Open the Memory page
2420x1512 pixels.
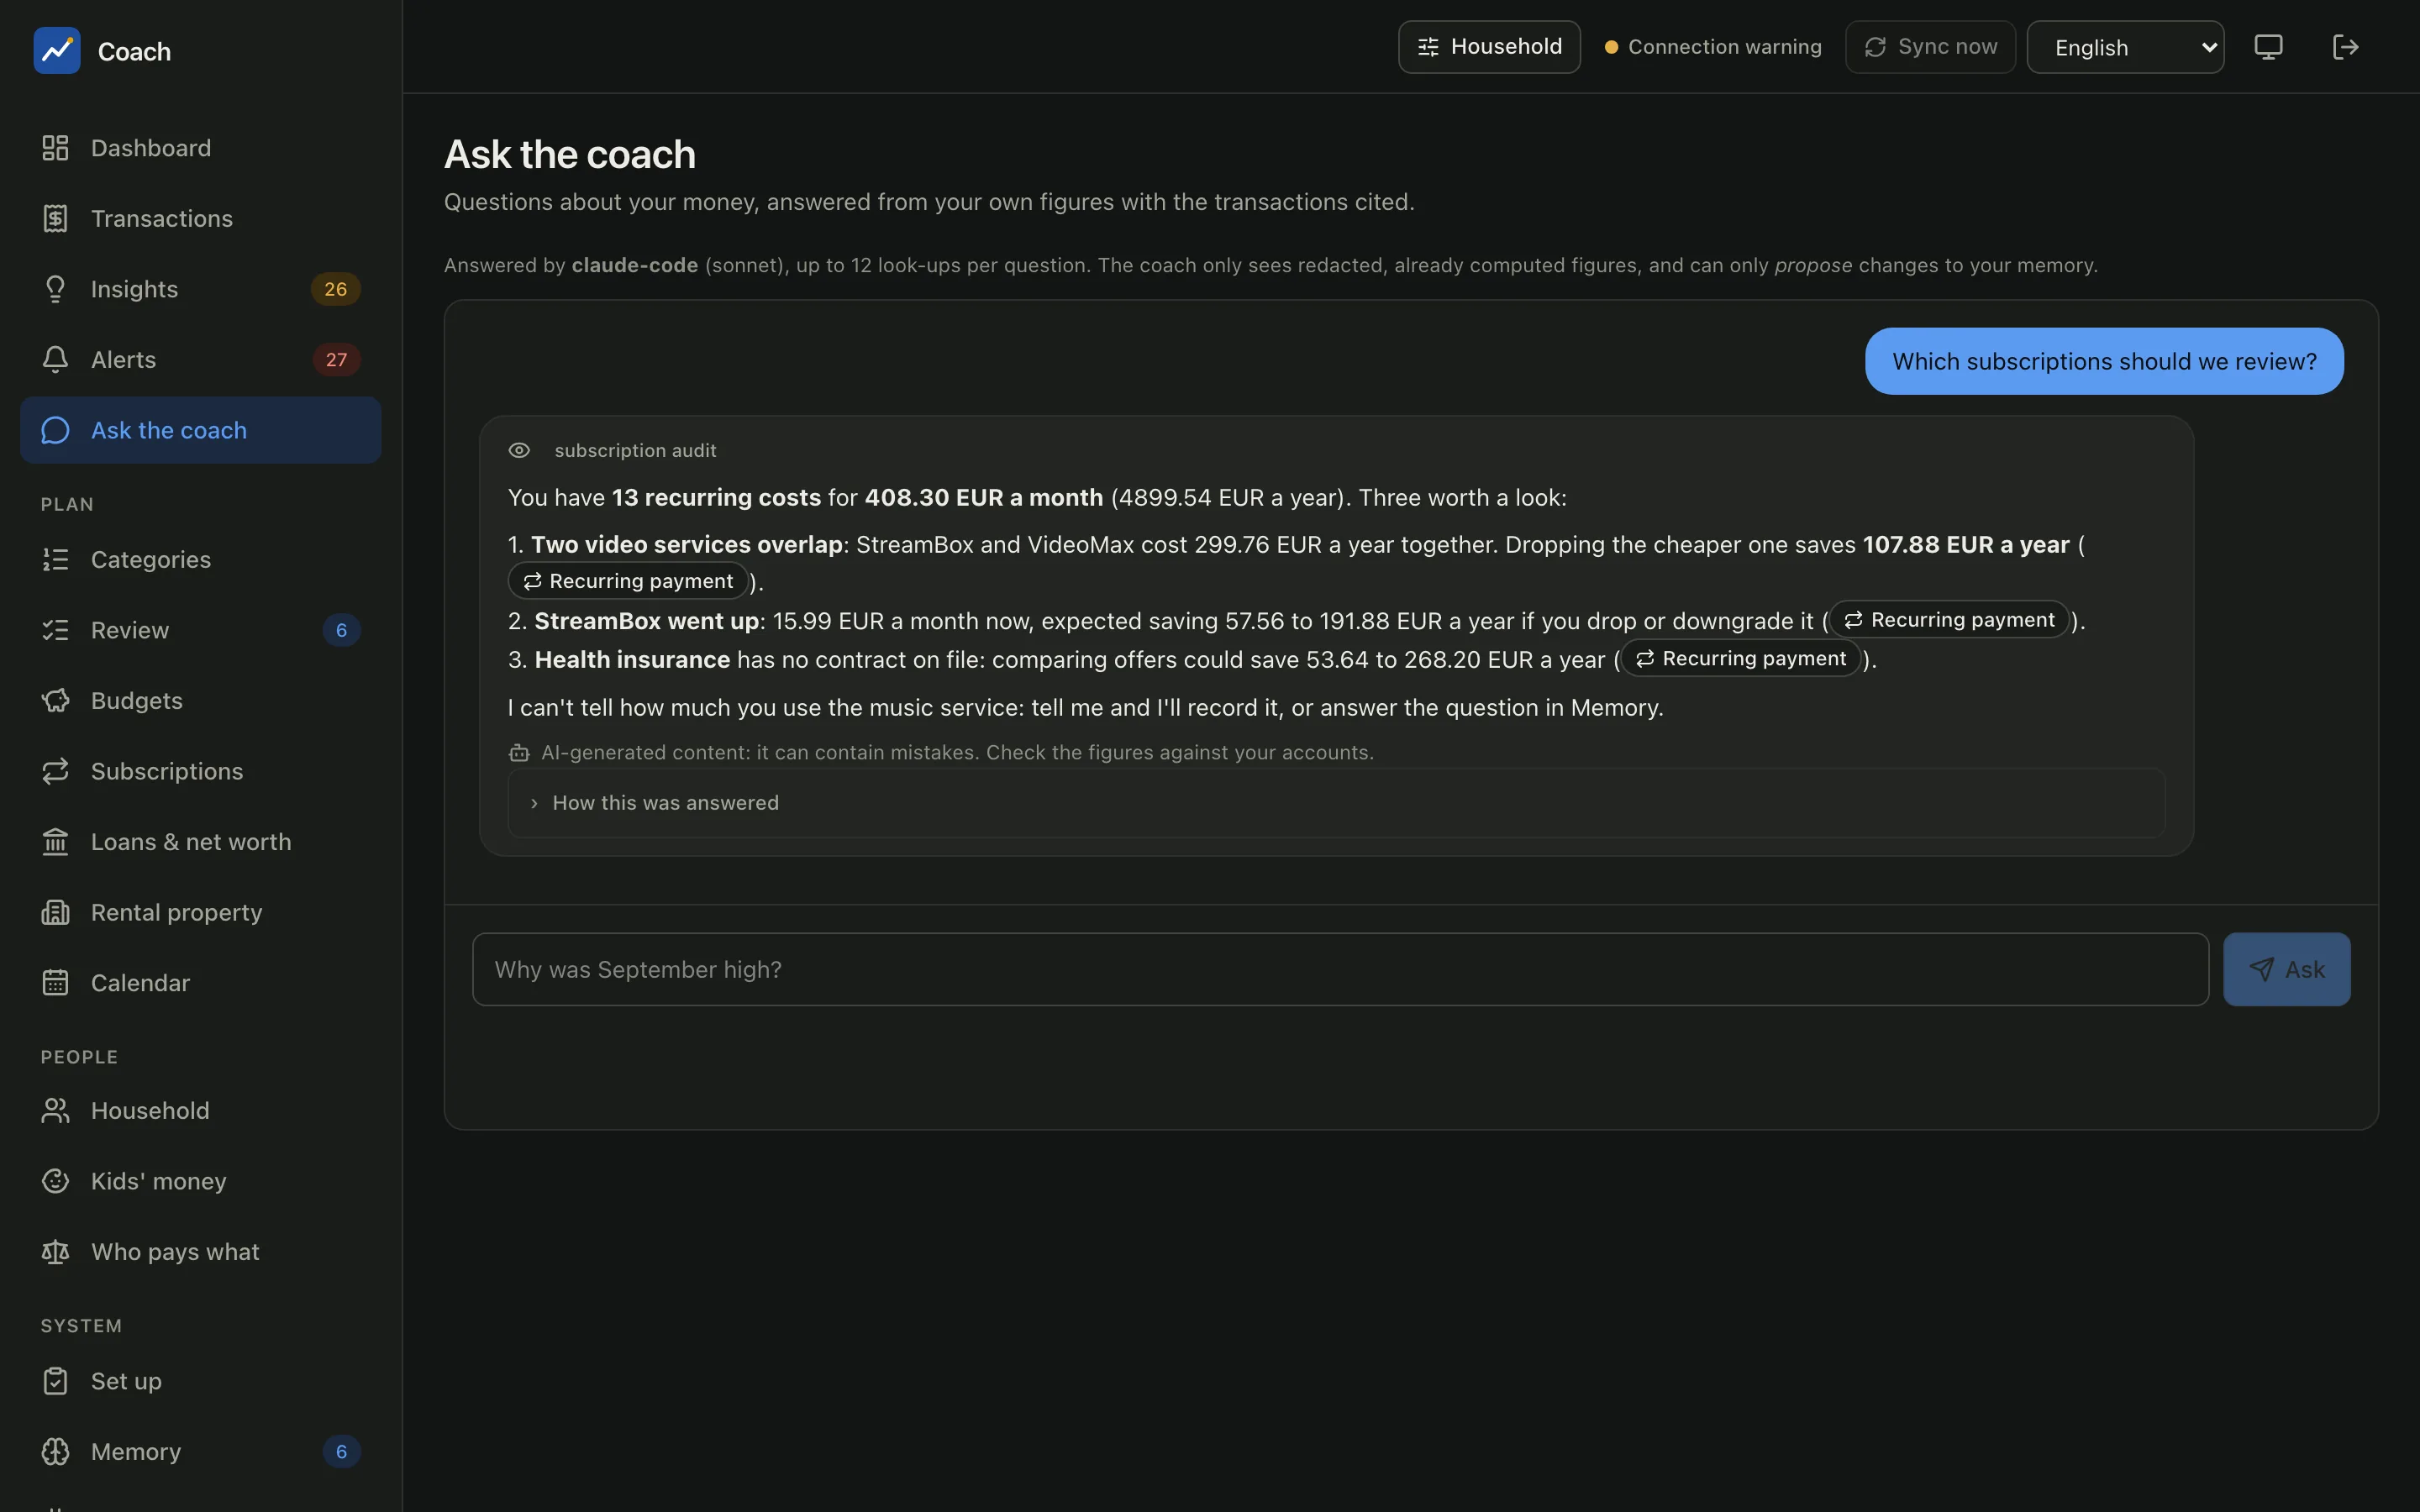pyautogui.click(x=200, y=1451)
